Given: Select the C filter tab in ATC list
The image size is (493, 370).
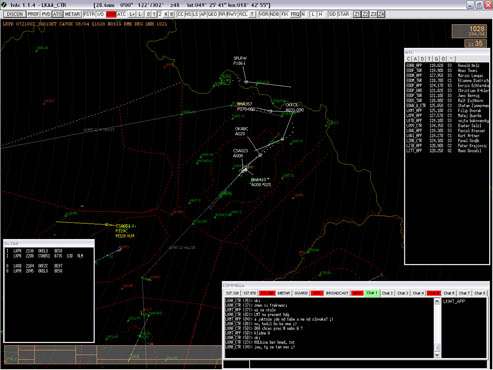Looking at the screenshot, I should point(409,59).
